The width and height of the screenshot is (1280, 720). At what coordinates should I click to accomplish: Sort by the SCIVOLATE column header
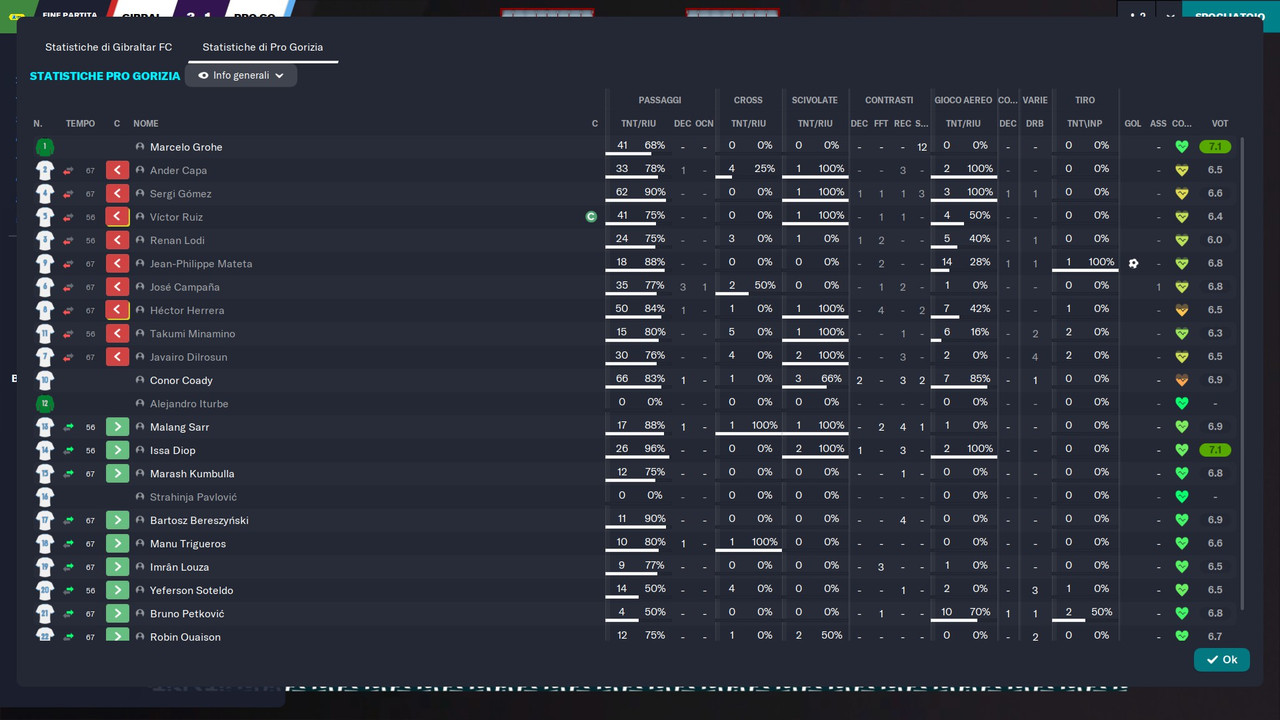pyautogui.click(x=815, y=100)
